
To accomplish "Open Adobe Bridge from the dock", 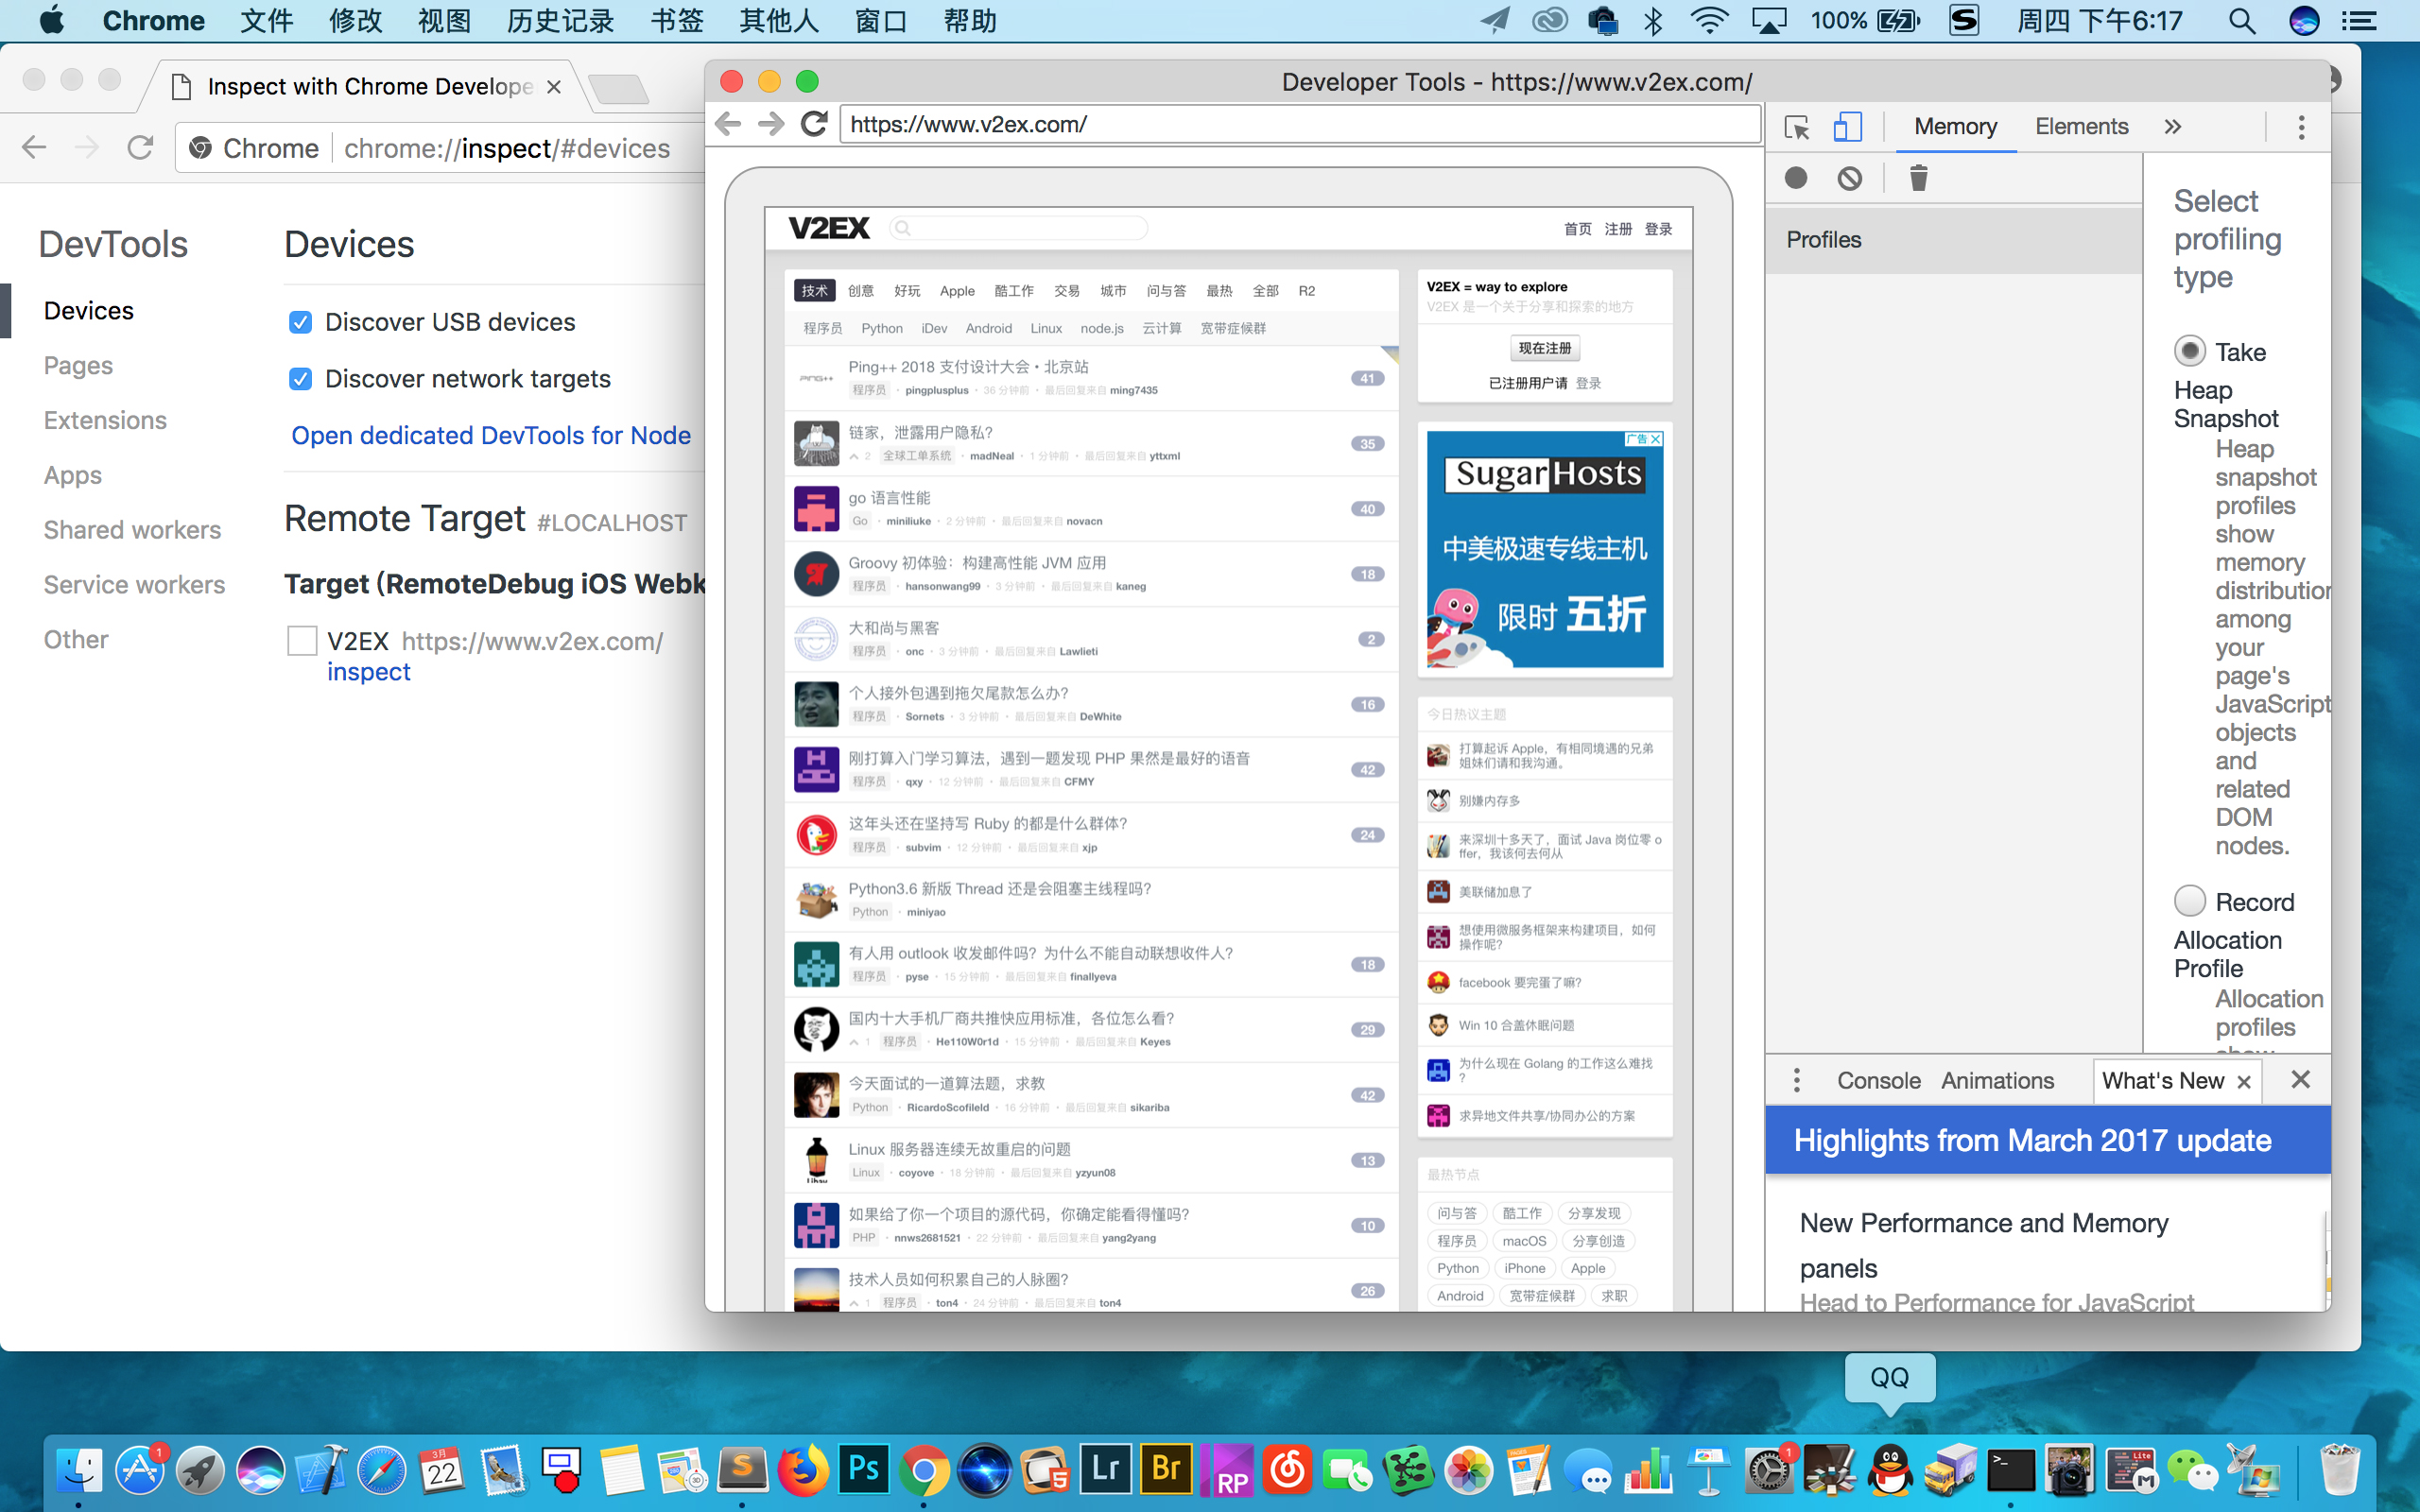I will [1166, 1471].
